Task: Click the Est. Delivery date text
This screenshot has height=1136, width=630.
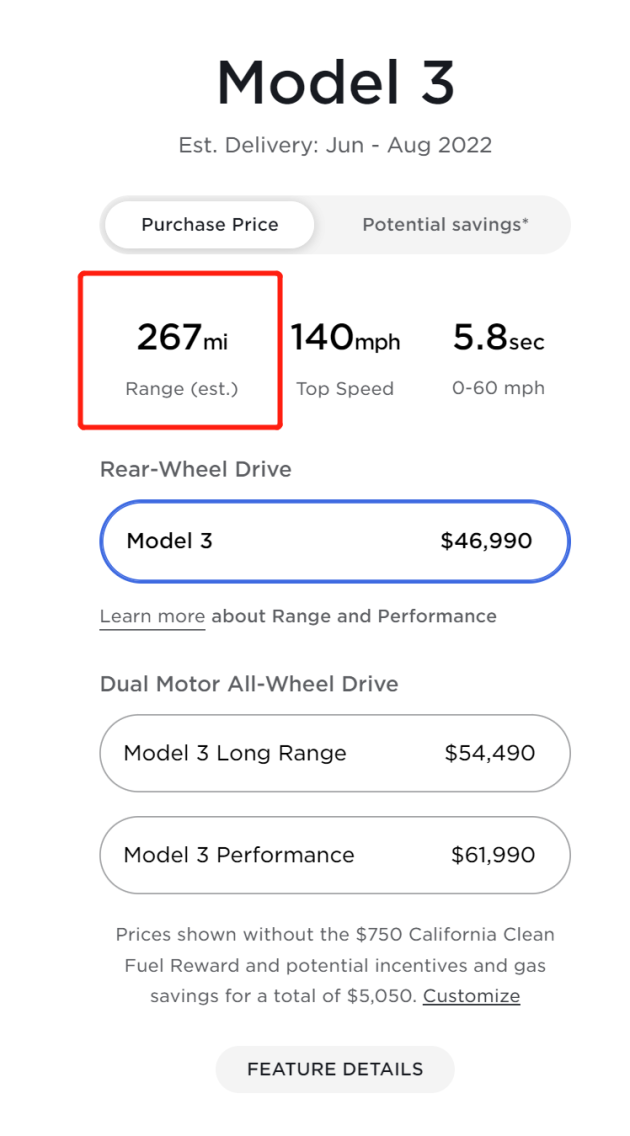Action: click(x=335, y=145)
